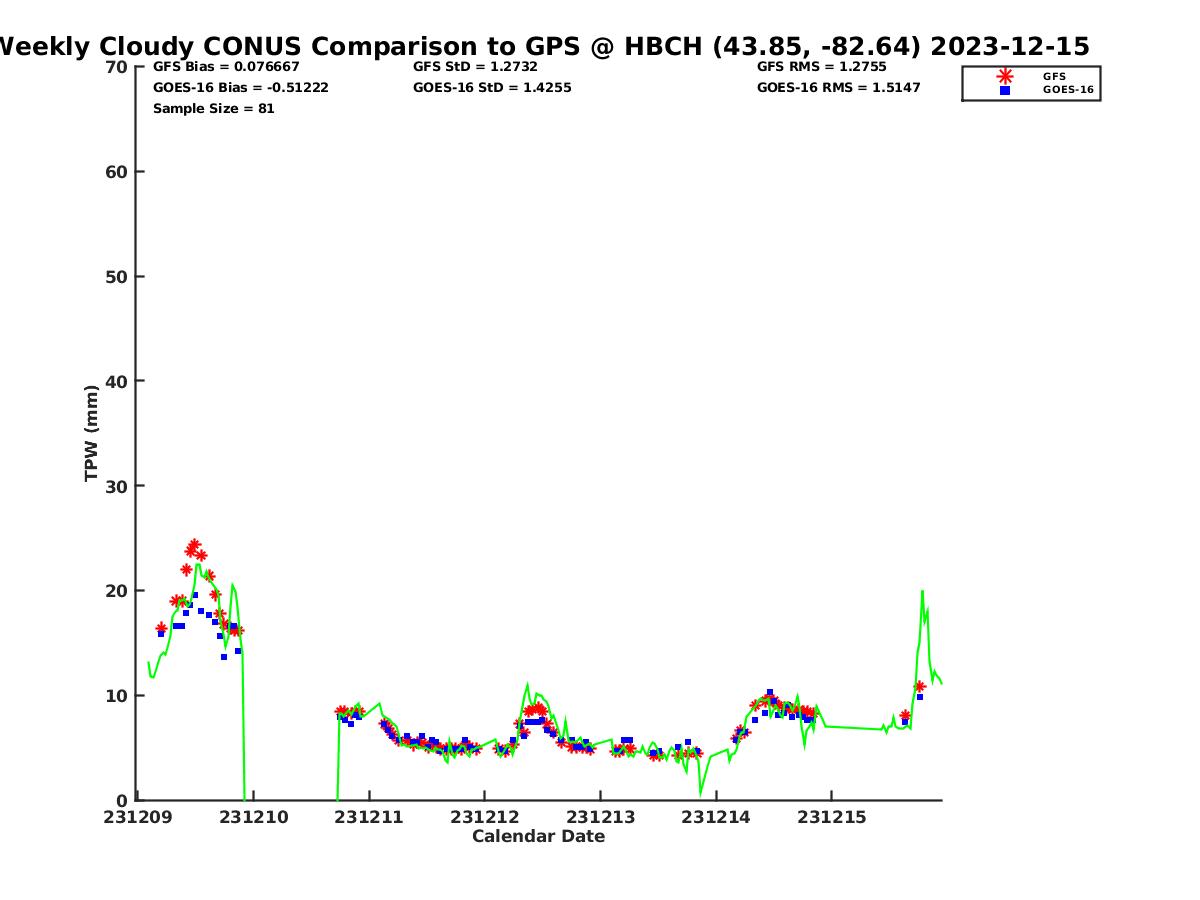Click the highest GFS red marker near 24 mm
The width and height of the screenshot is (1200, 900).
(x=194, y=545)
